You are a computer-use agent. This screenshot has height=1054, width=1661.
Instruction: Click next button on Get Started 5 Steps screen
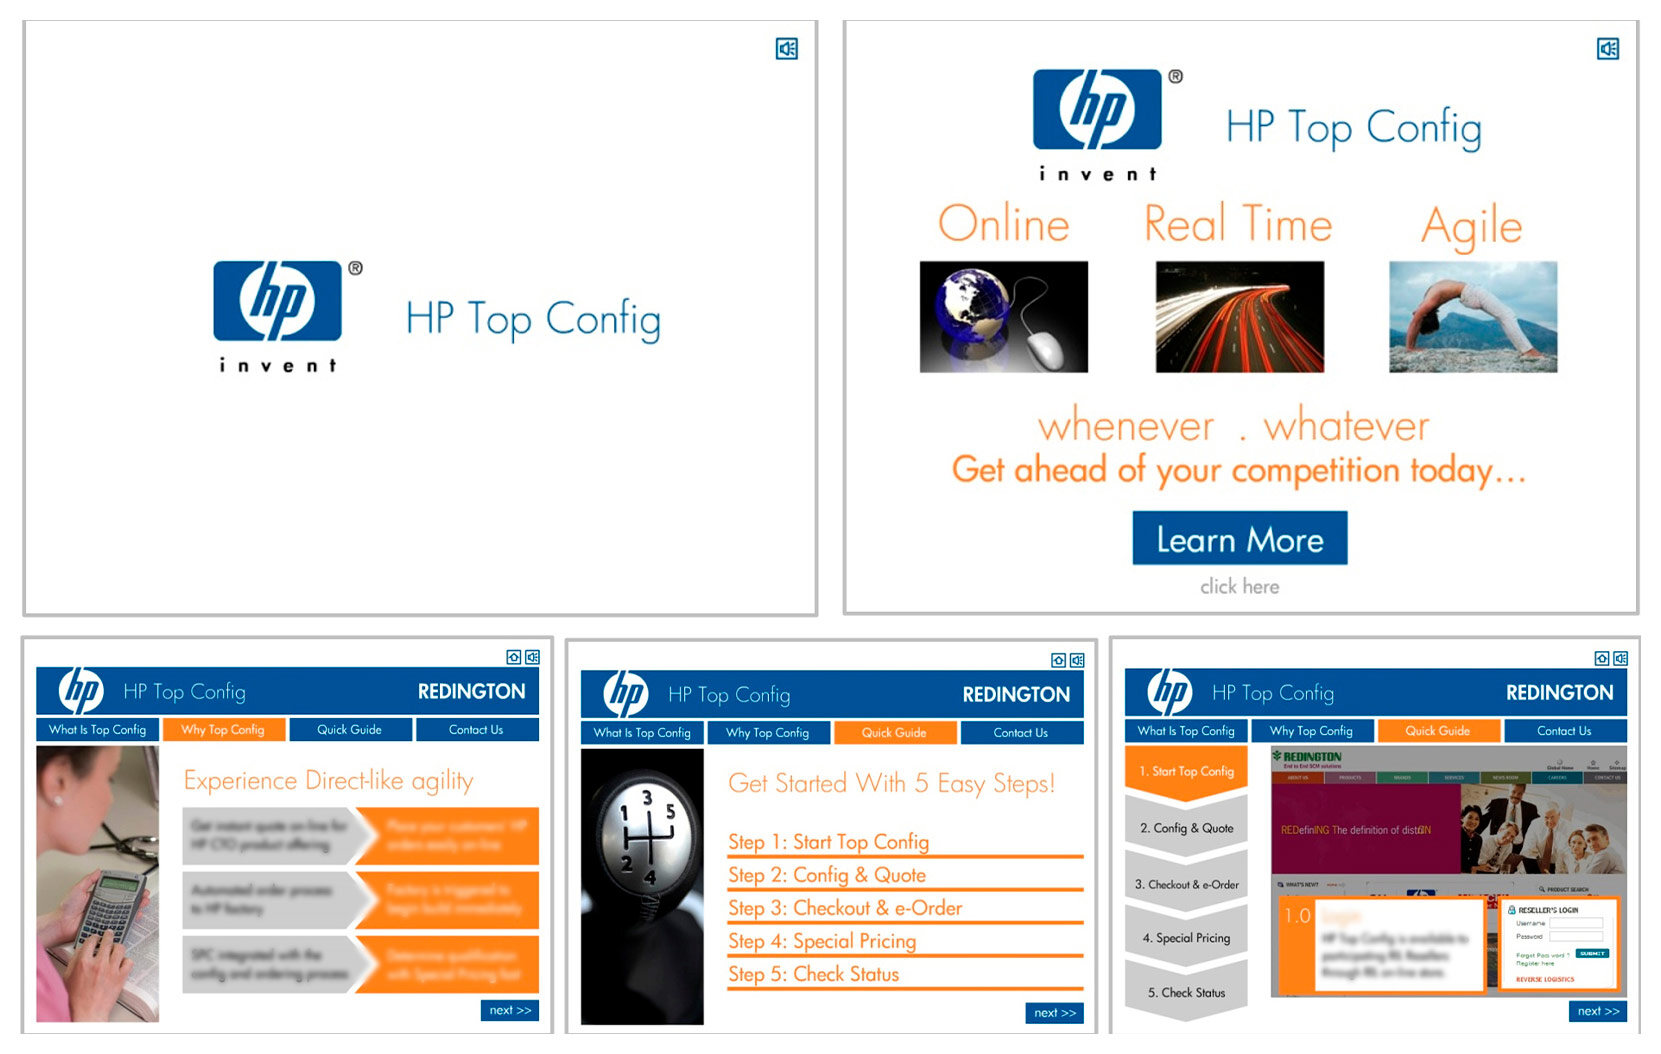(1055, 1013)
